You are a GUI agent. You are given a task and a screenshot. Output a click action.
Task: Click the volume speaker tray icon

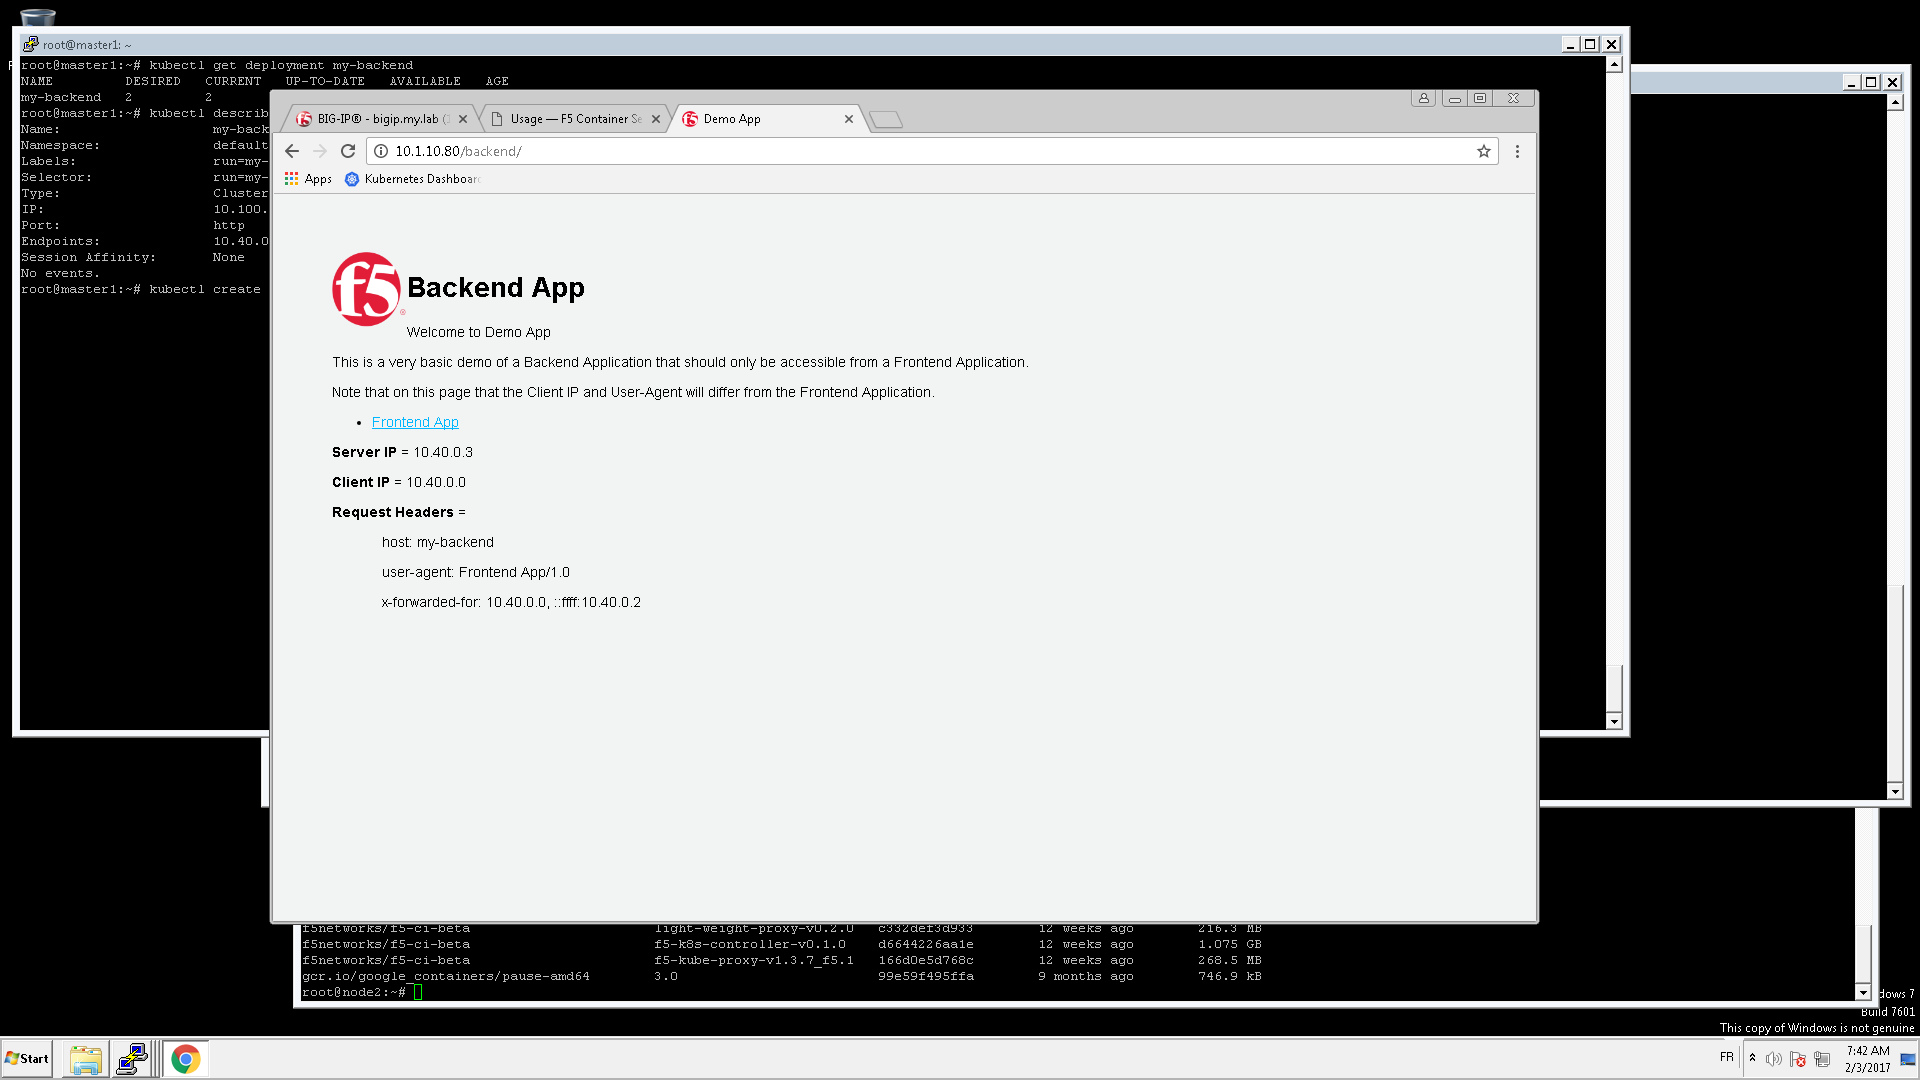coord(1774,1059)
